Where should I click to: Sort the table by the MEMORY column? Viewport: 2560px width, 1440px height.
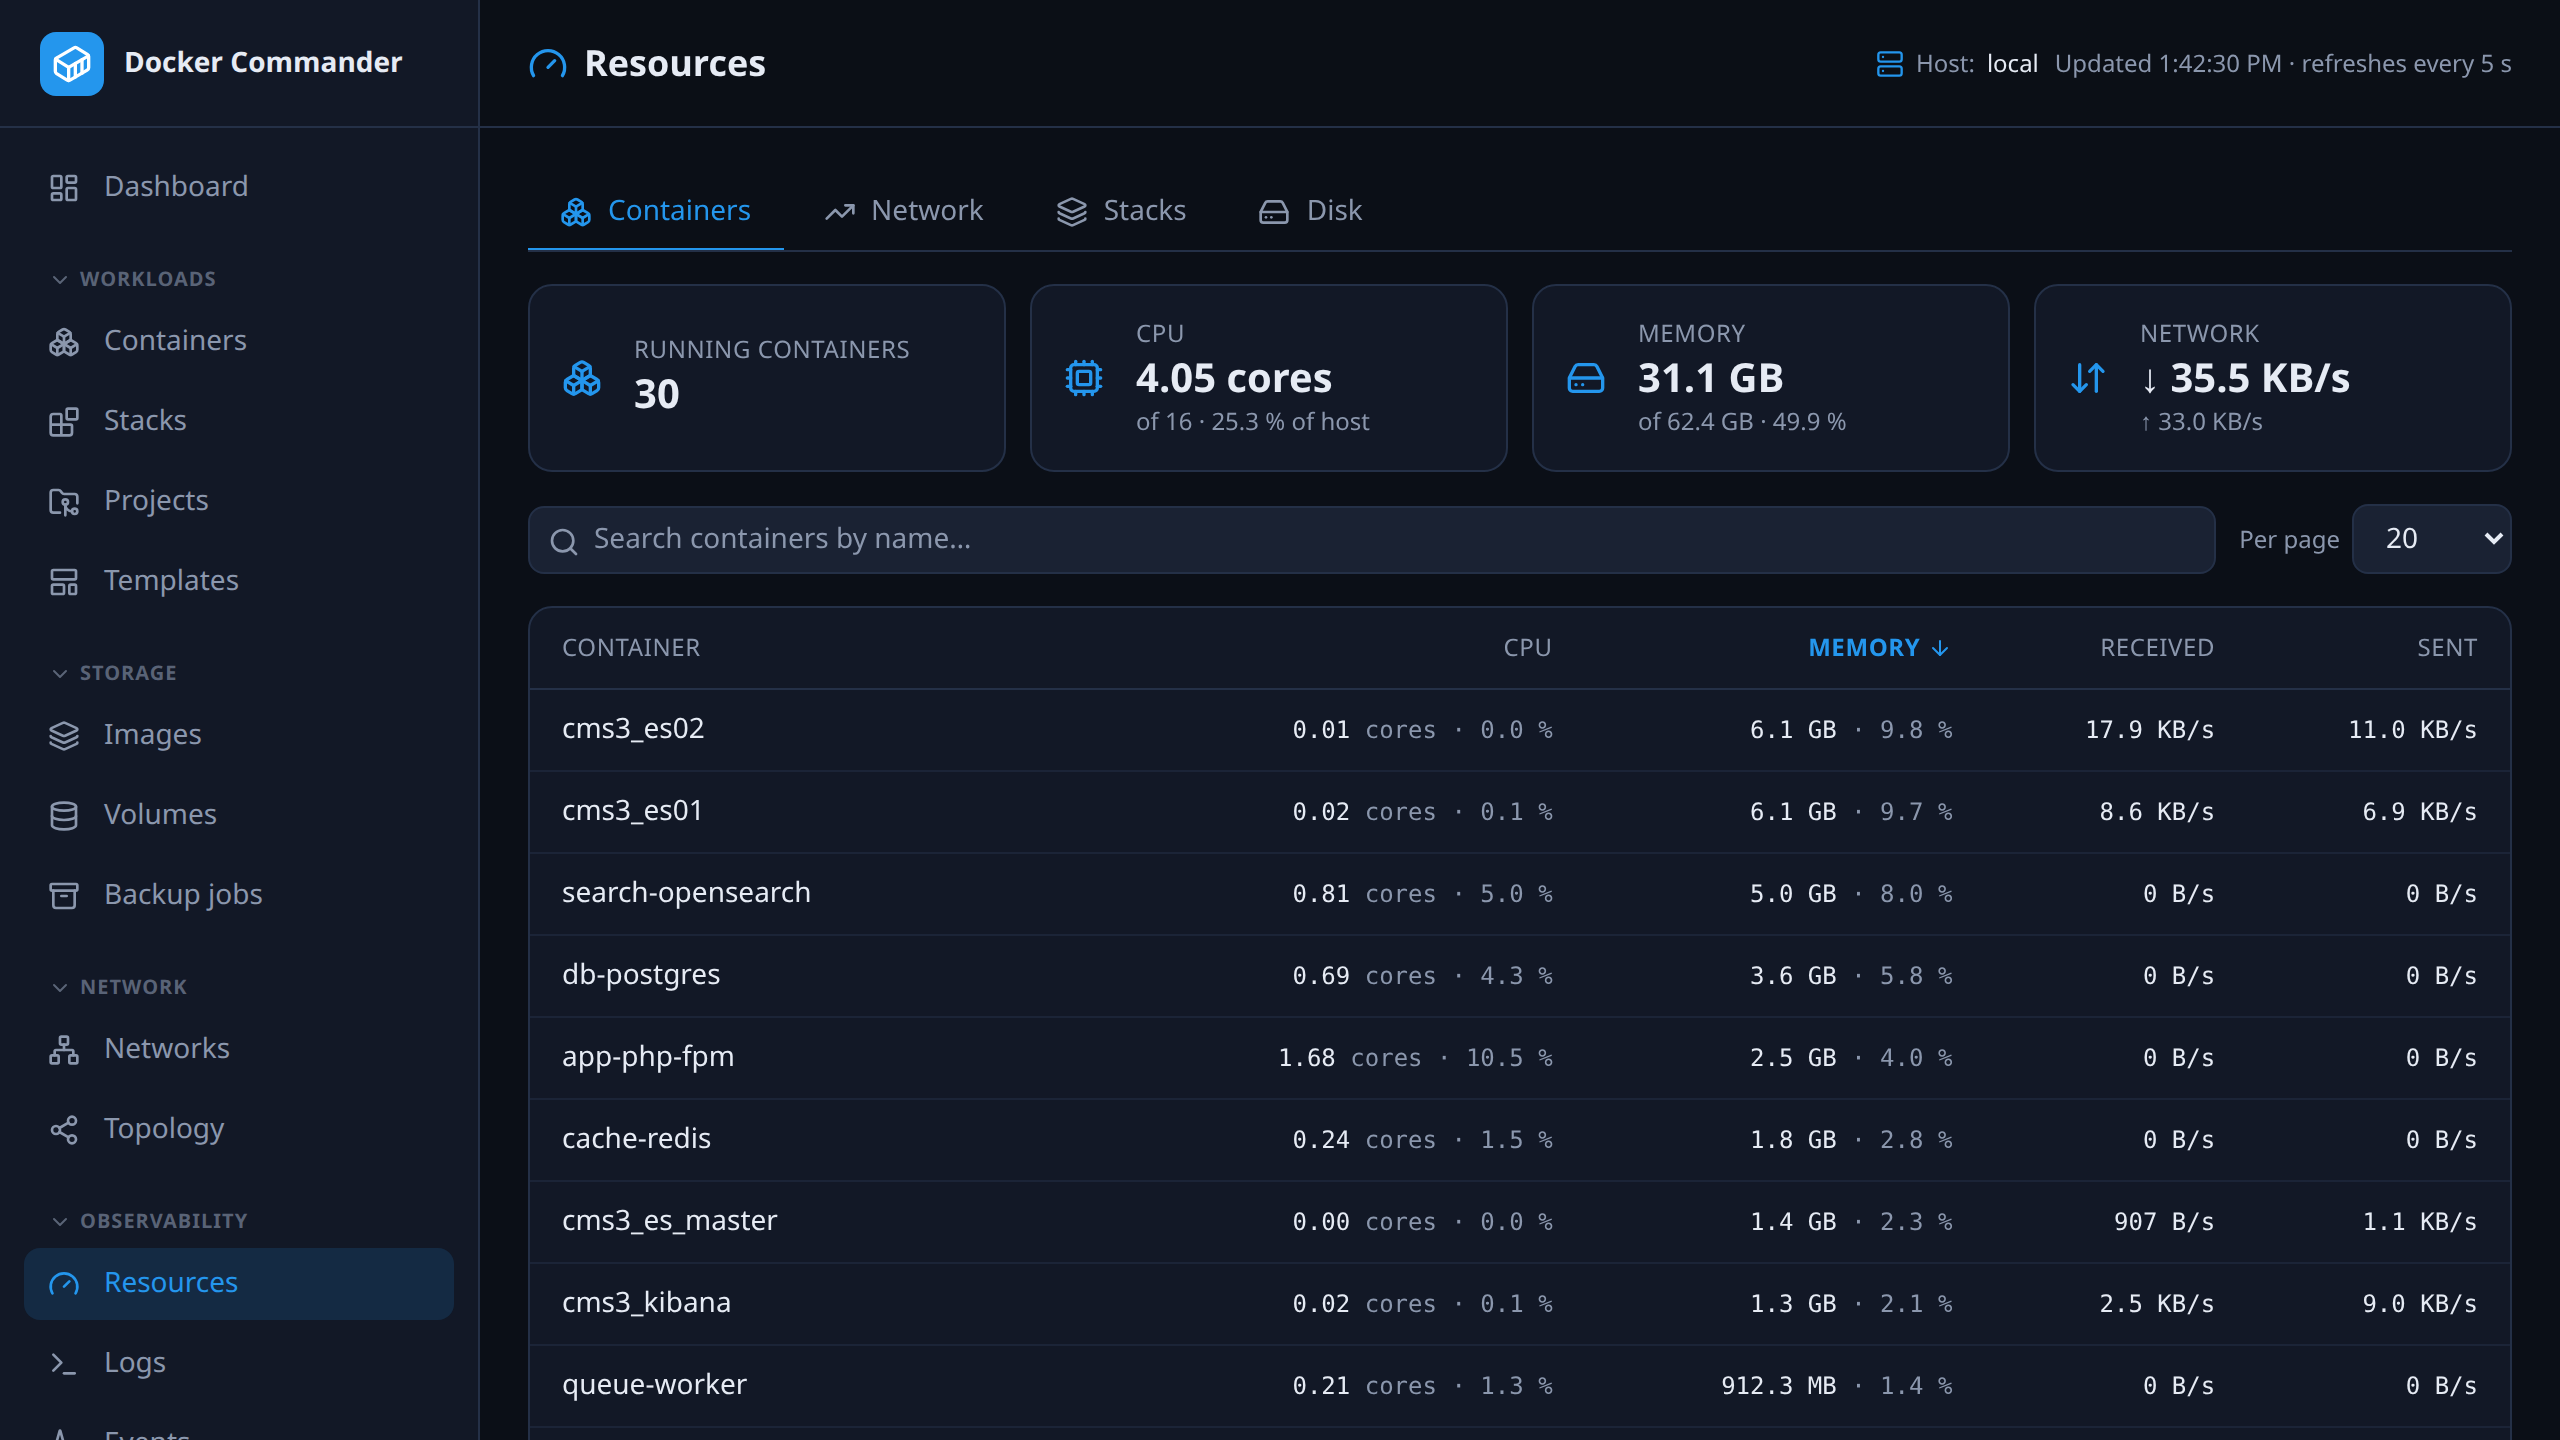click(1878, 648)
